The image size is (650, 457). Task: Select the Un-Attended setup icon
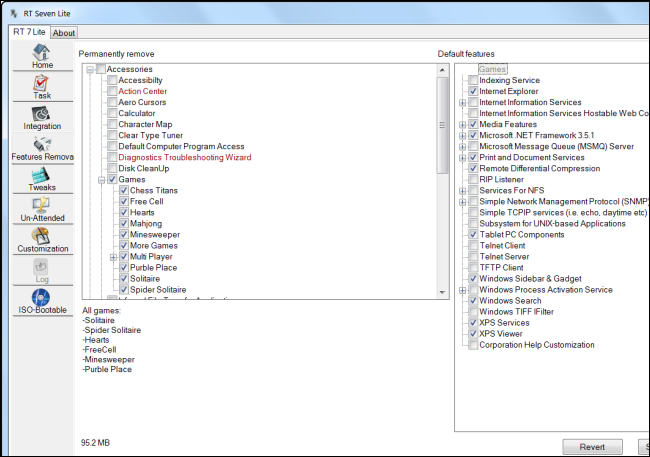coord(41,206)
